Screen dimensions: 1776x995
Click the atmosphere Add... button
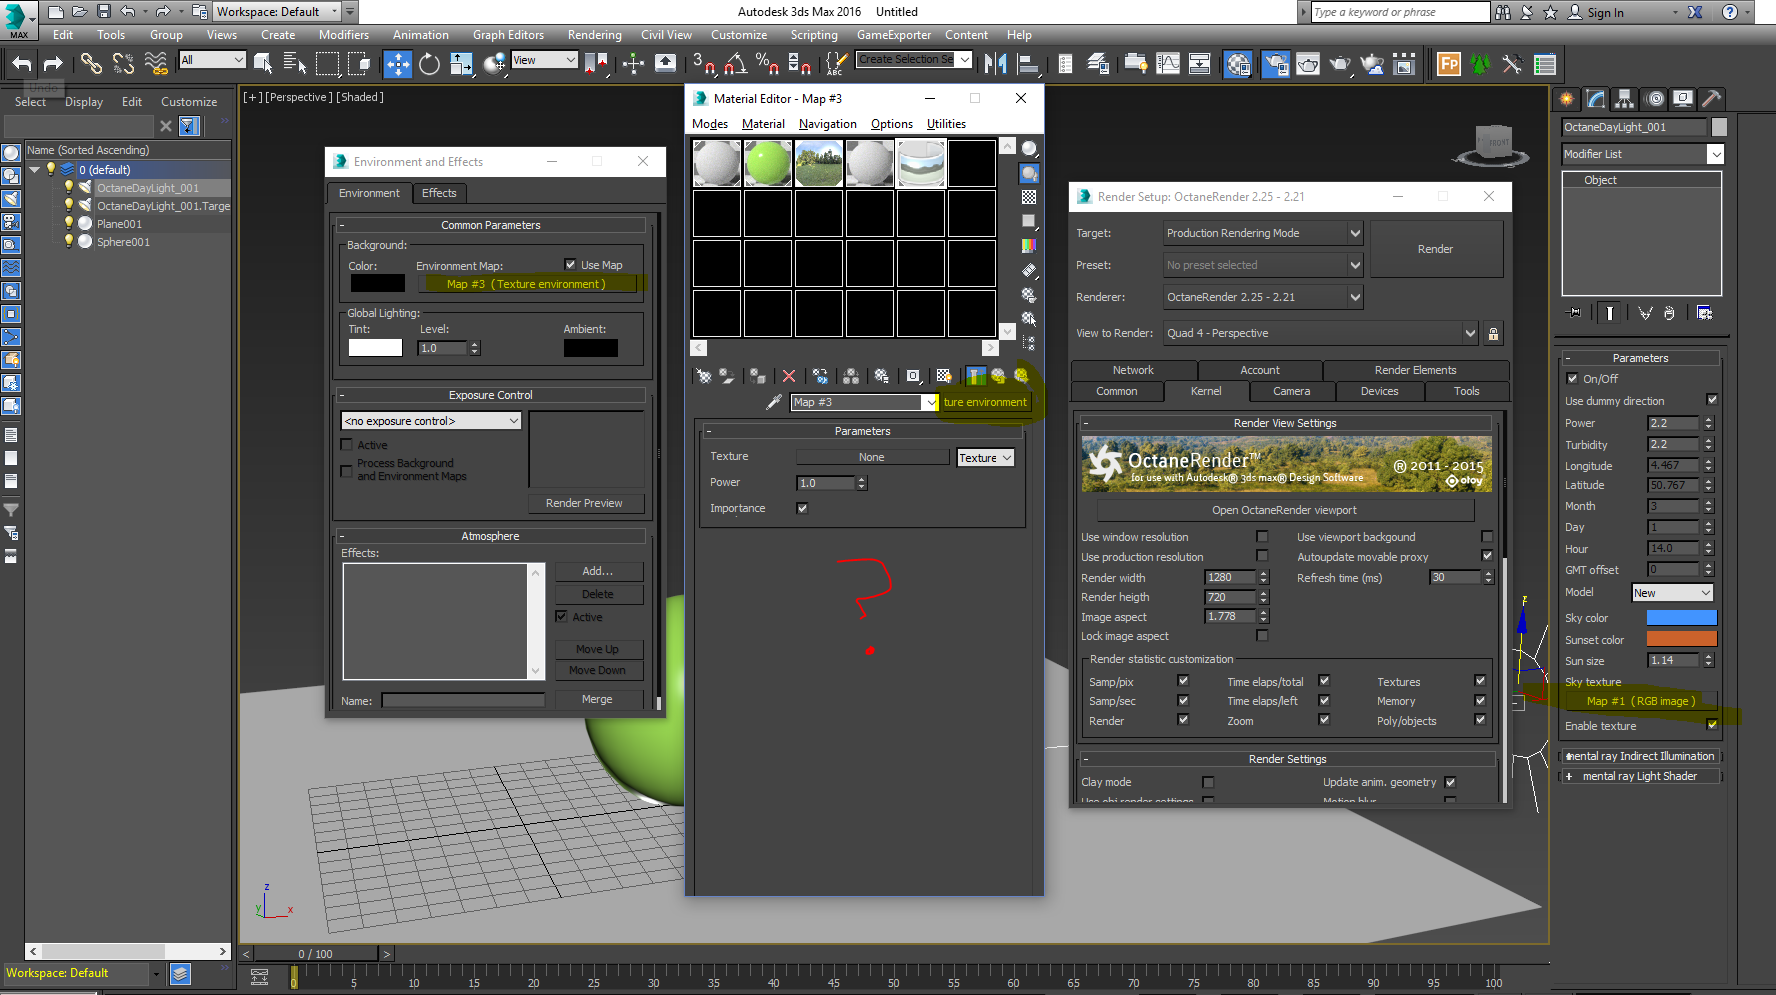coord(598,571)
